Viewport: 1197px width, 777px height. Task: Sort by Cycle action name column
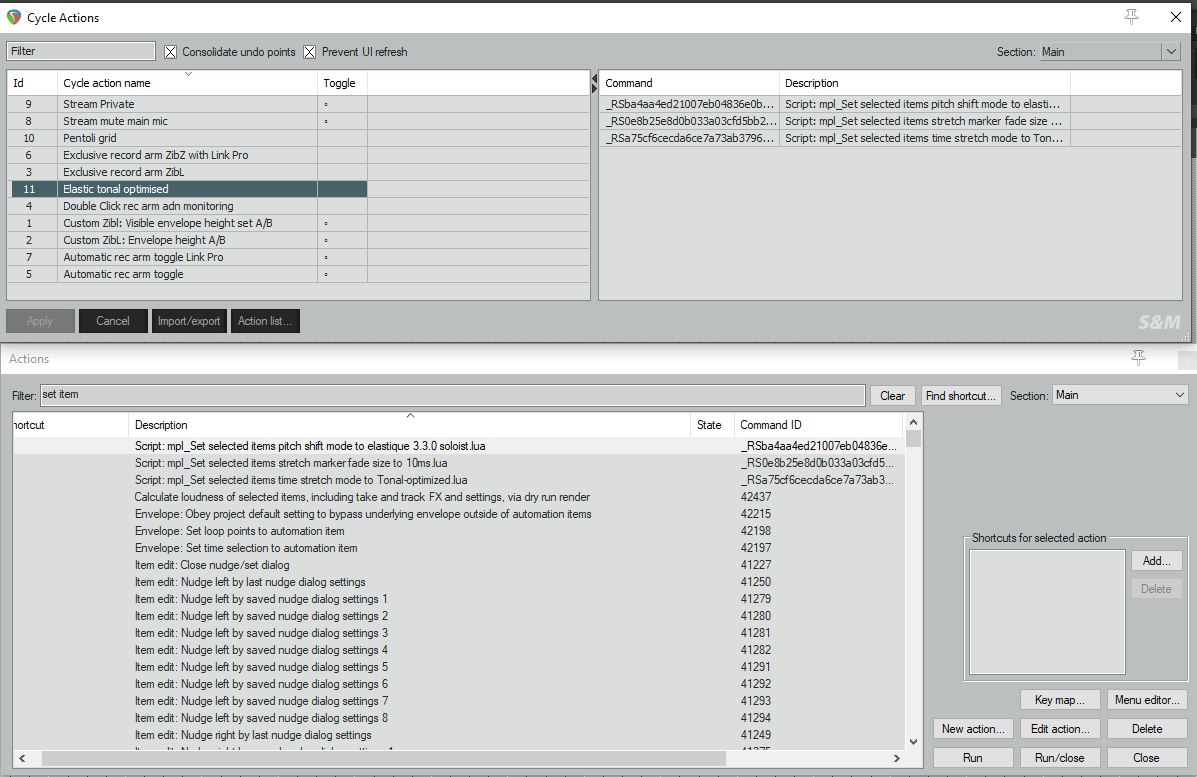click(x=187, y=82)
